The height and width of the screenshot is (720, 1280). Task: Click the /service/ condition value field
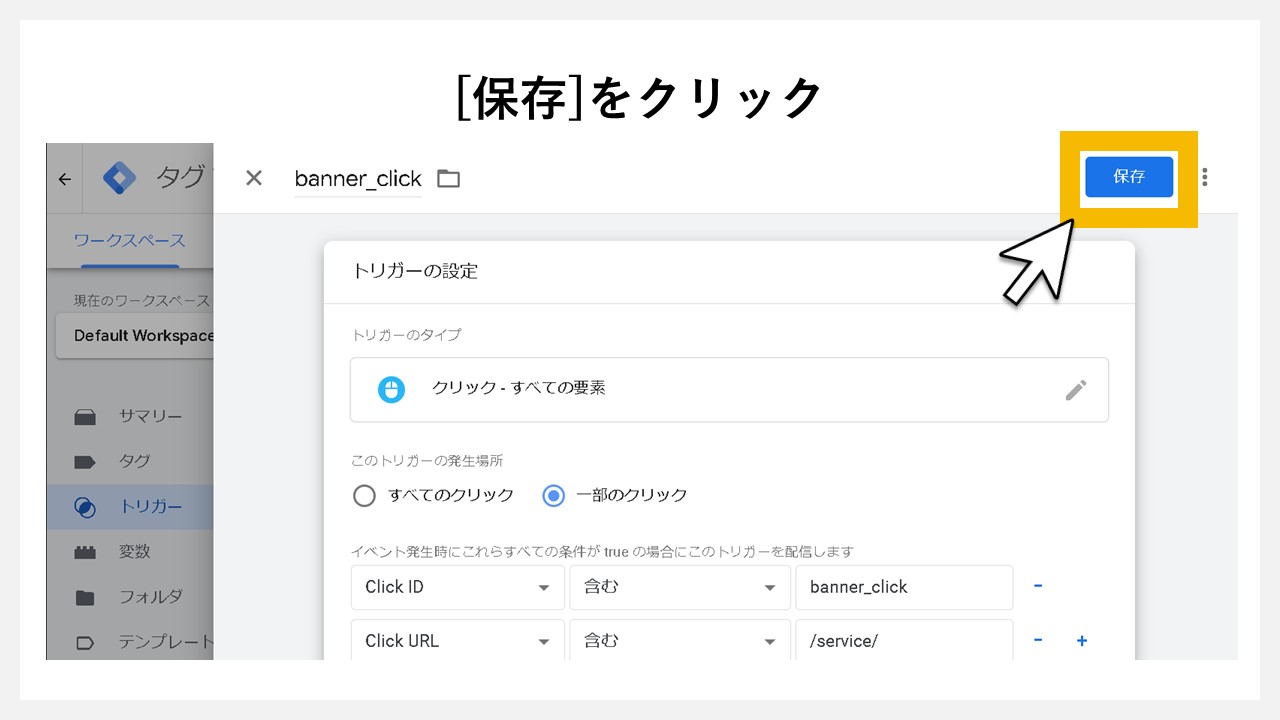[x=904, y=641]
